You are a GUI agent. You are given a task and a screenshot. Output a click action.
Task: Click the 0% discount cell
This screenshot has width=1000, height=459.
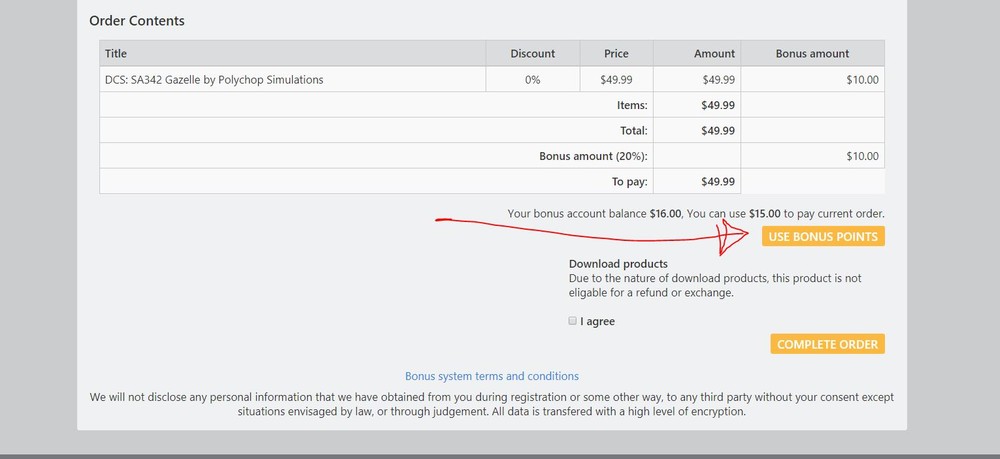click(532, 80)
